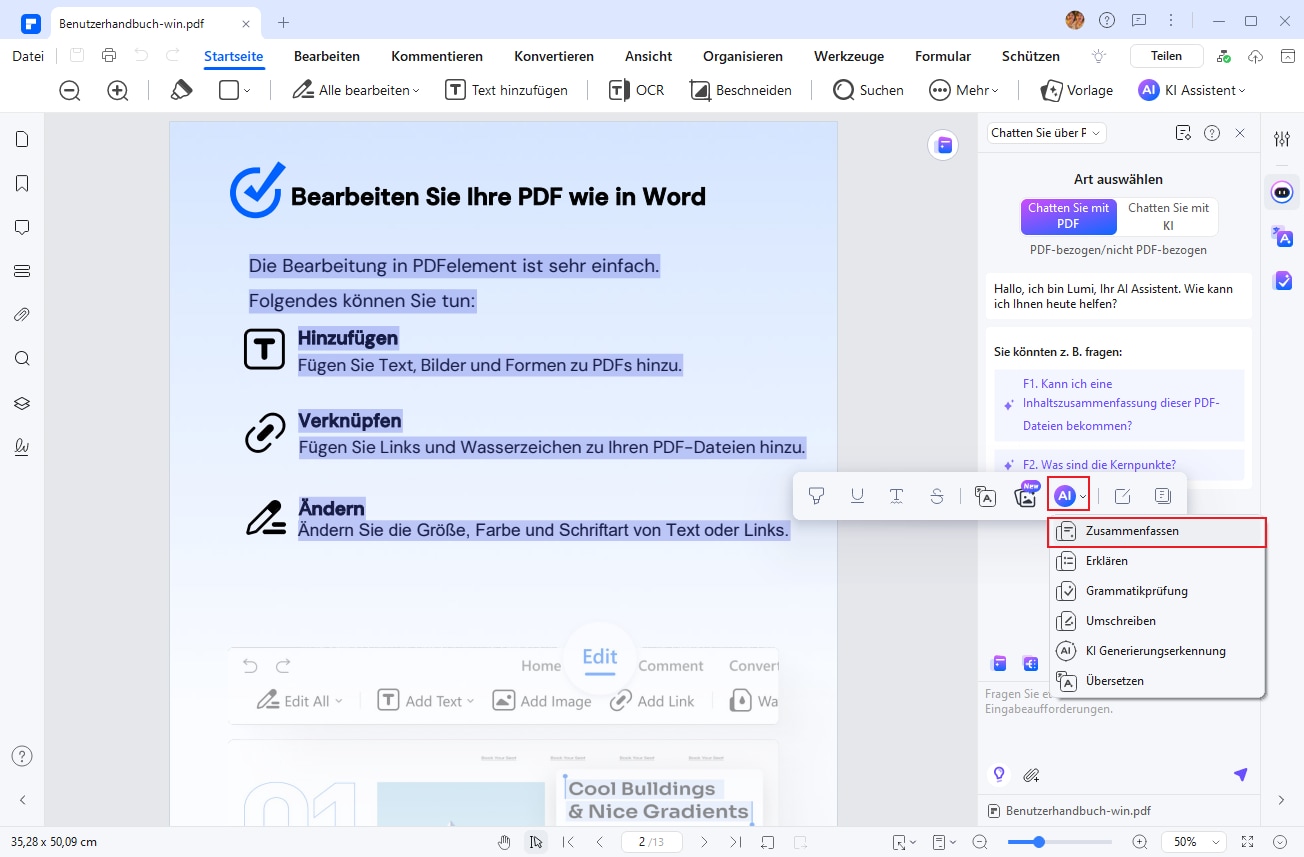Choose Grammatikprüfung from the AI menu
The height and width of the screenshot is (857, 1304).
1157,591
